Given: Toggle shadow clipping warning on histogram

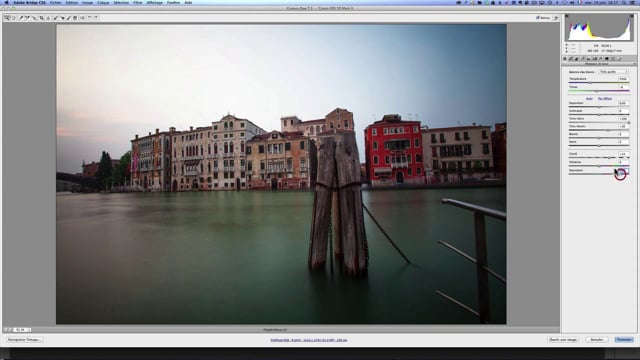Looking at the screenshot, I should [567, 16].
